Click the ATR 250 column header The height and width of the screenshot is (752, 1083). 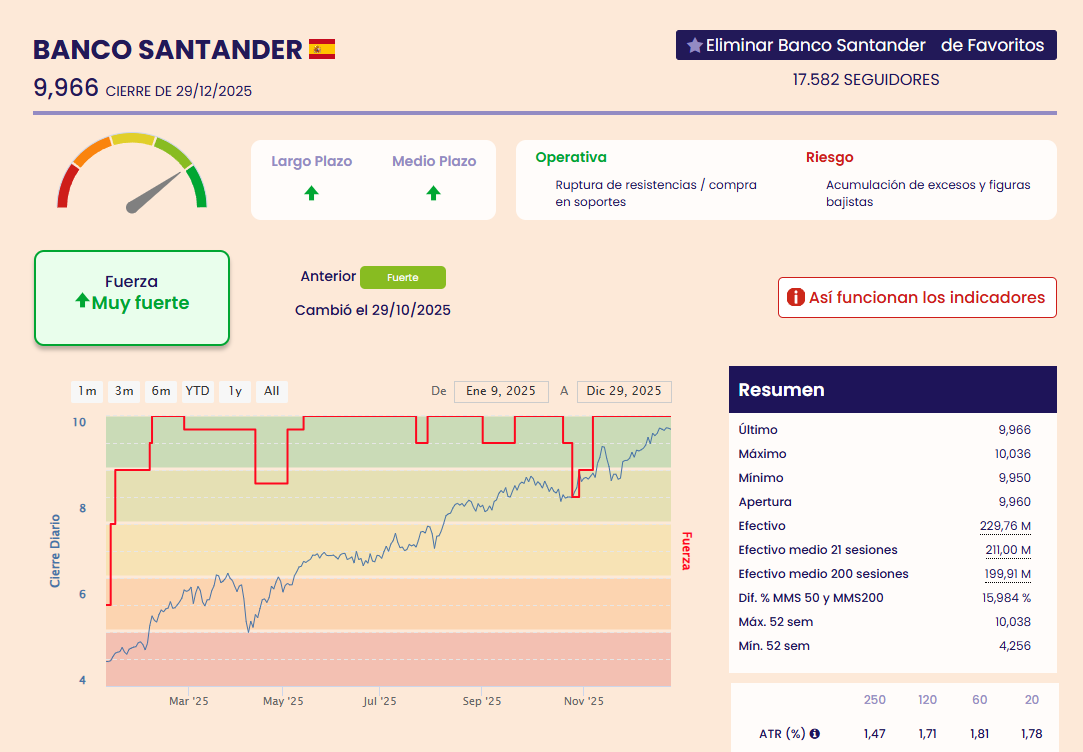[x=874, y=700]
